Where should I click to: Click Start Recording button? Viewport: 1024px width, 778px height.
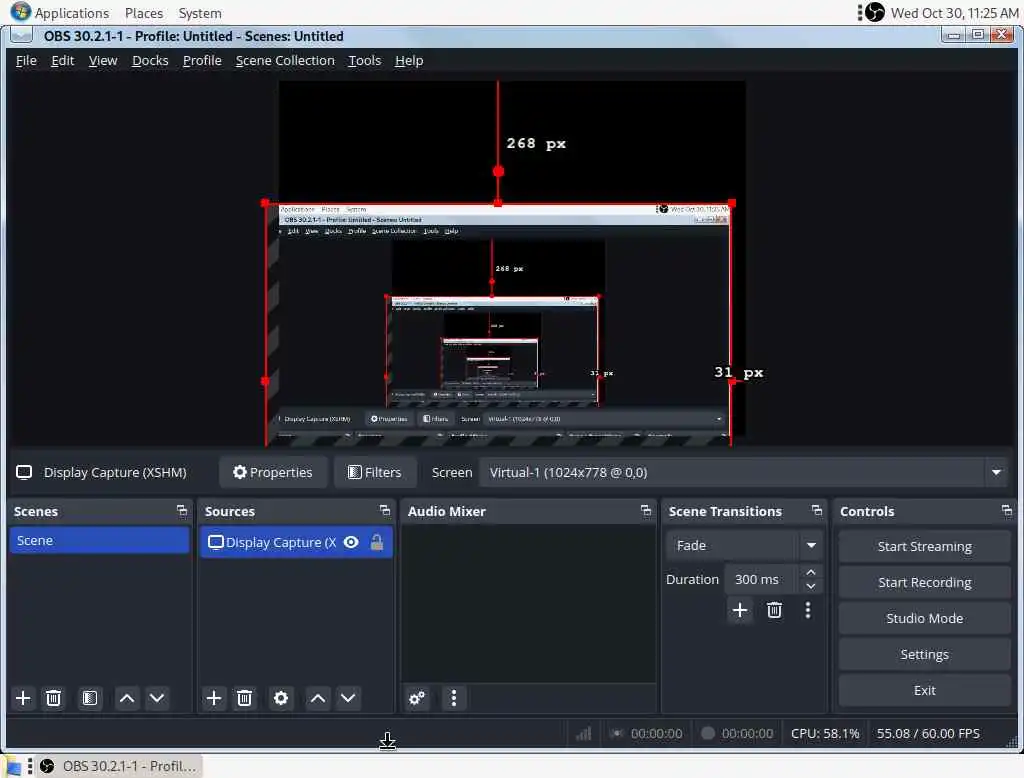[x=924, y=583]
